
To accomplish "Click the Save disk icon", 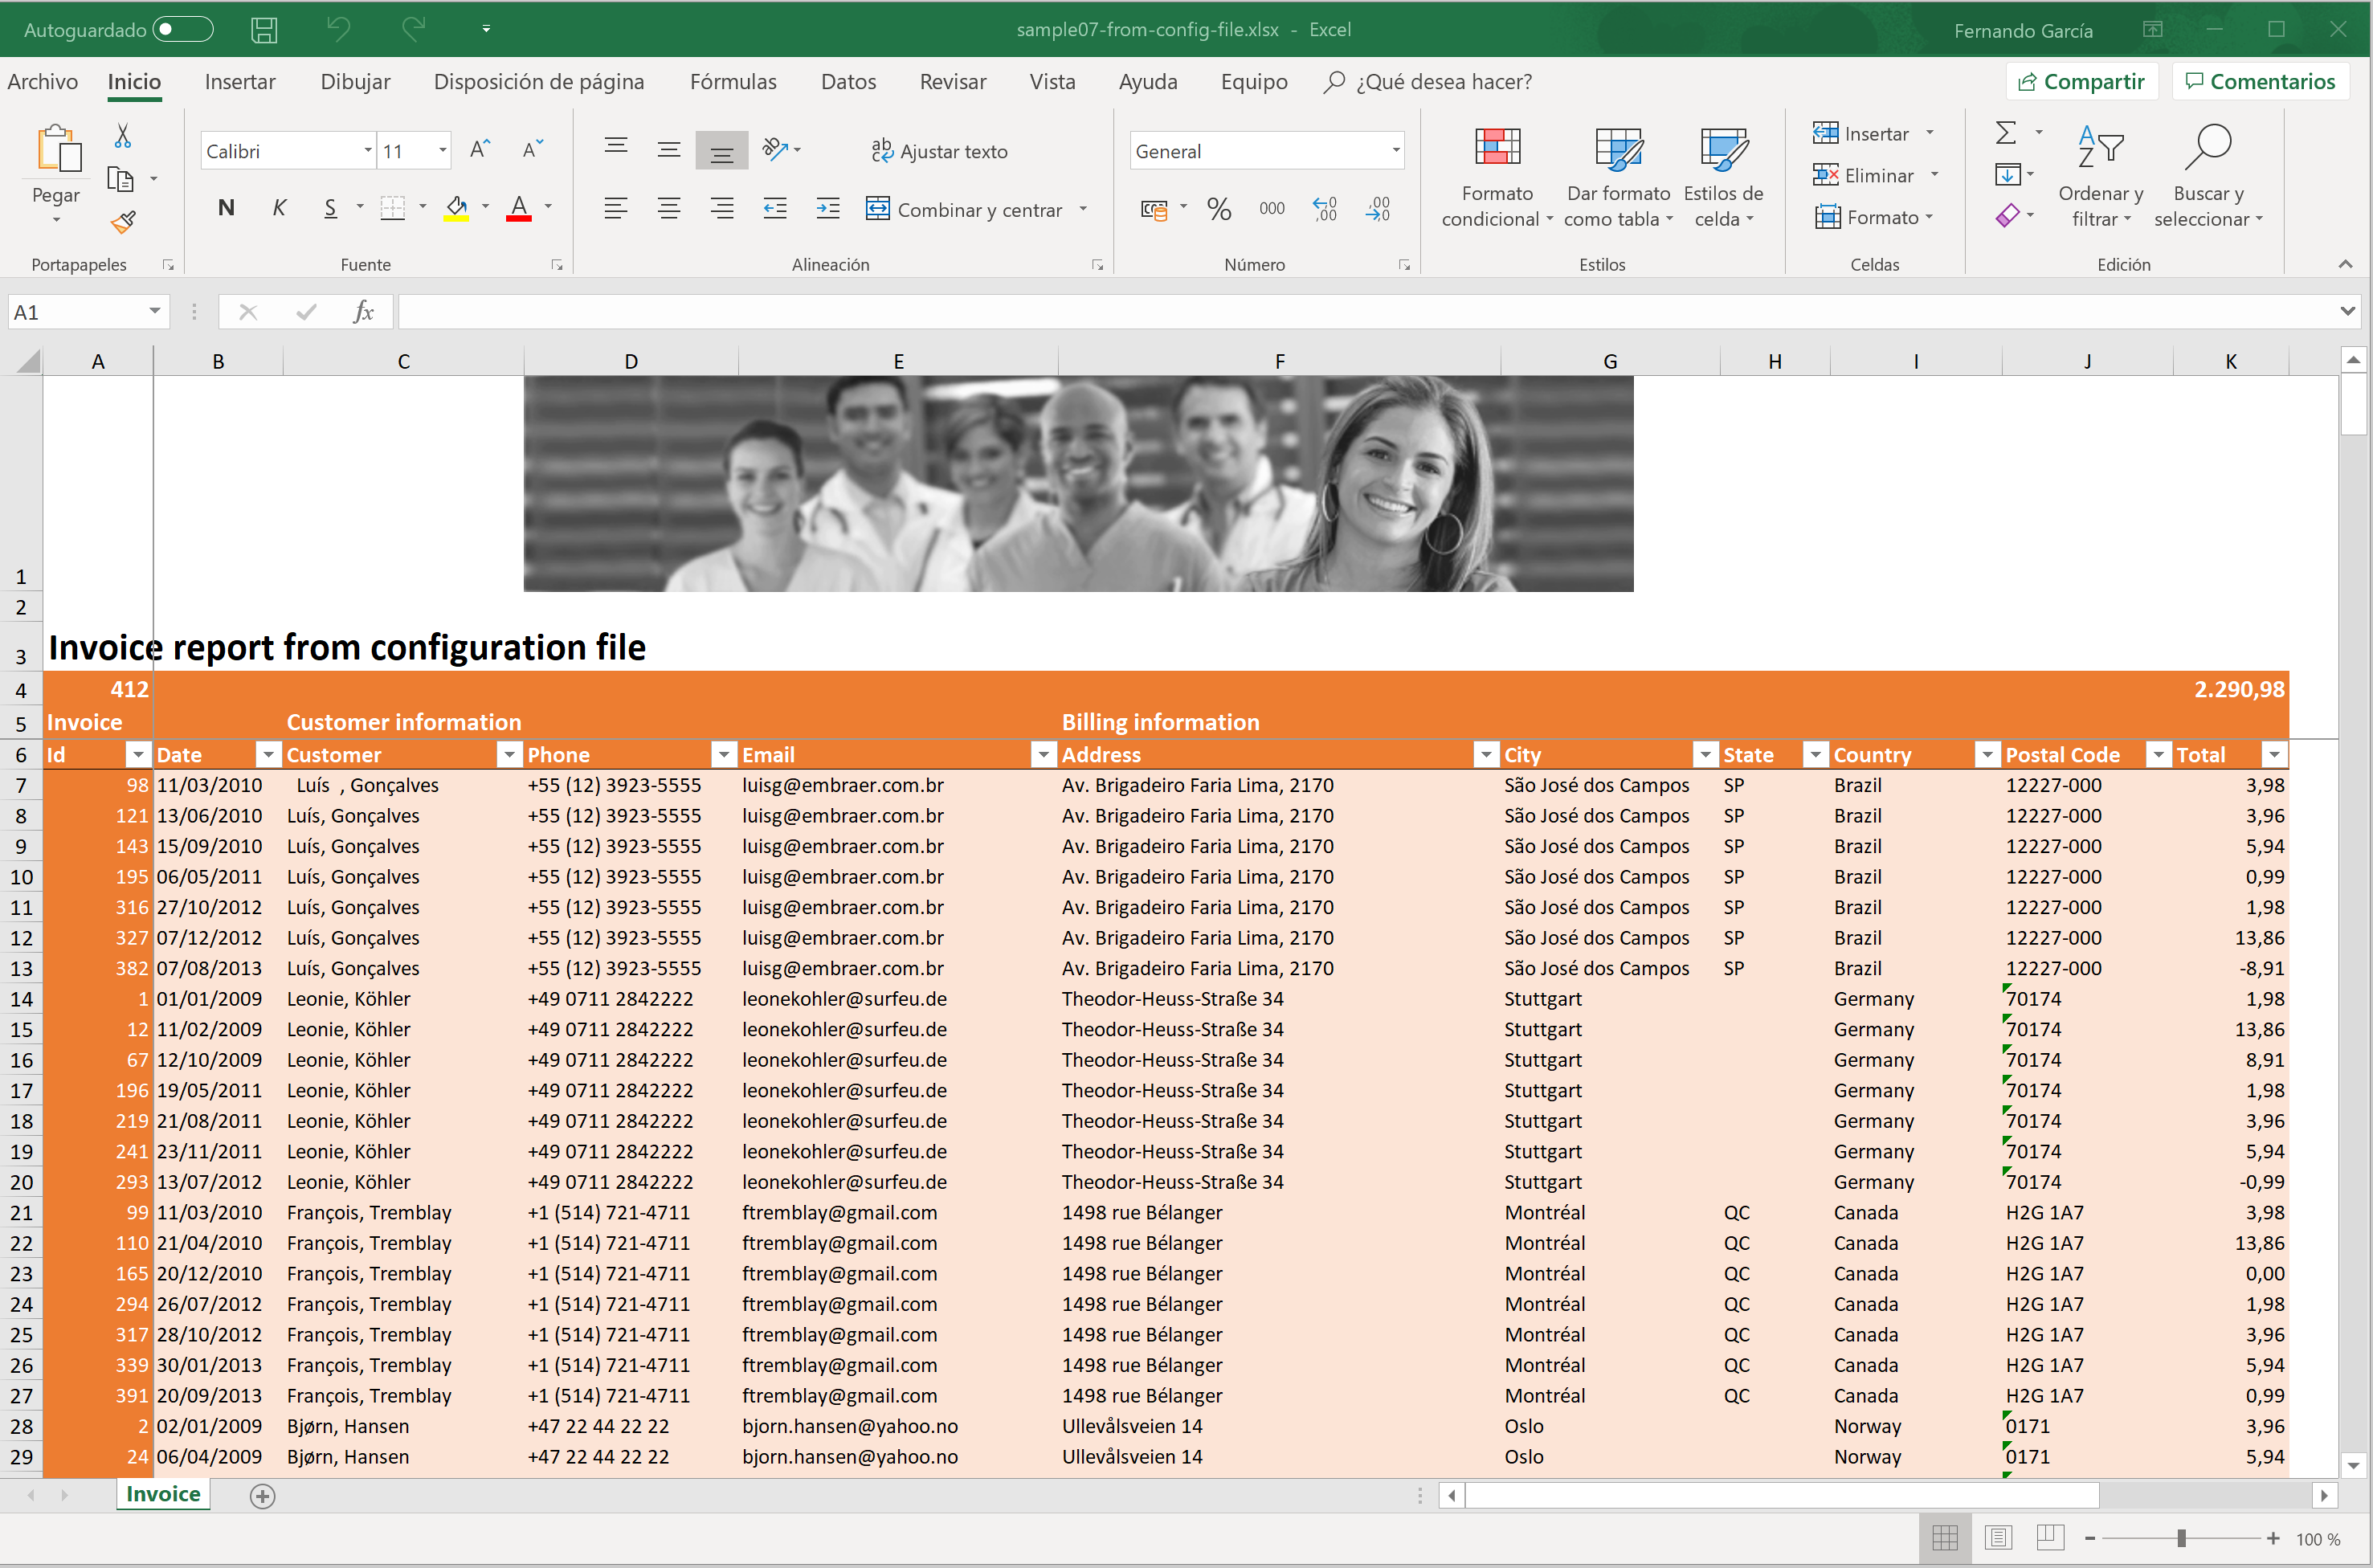I will [x=264, y=30].
